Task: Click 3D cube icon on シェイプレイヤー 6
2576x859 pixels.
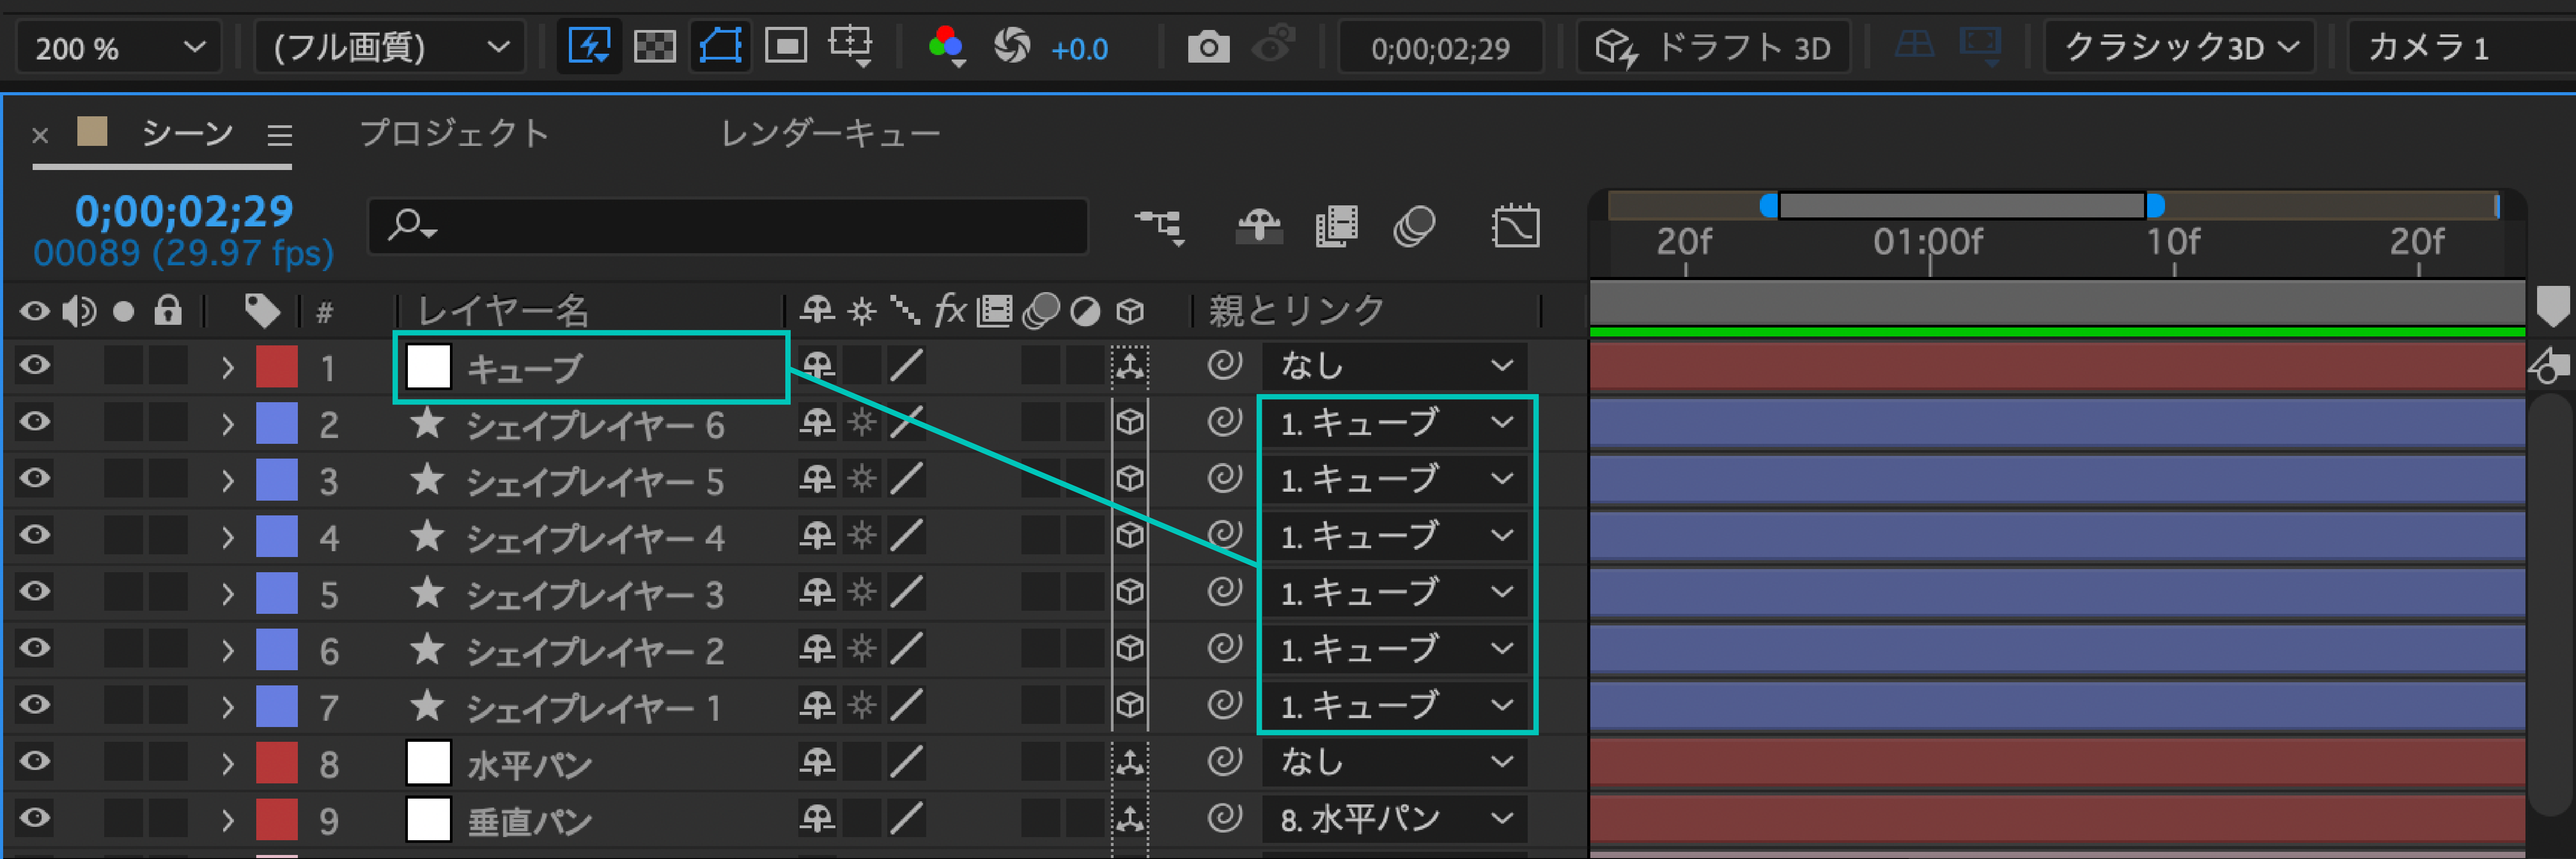Action: [1130, 423]
